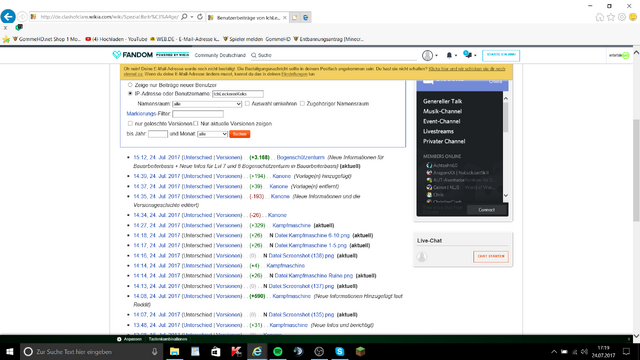The height and width of the screenshot is (360, 640).
Task: Click the orange Suchen button
Action: click(x=240, y=134)
